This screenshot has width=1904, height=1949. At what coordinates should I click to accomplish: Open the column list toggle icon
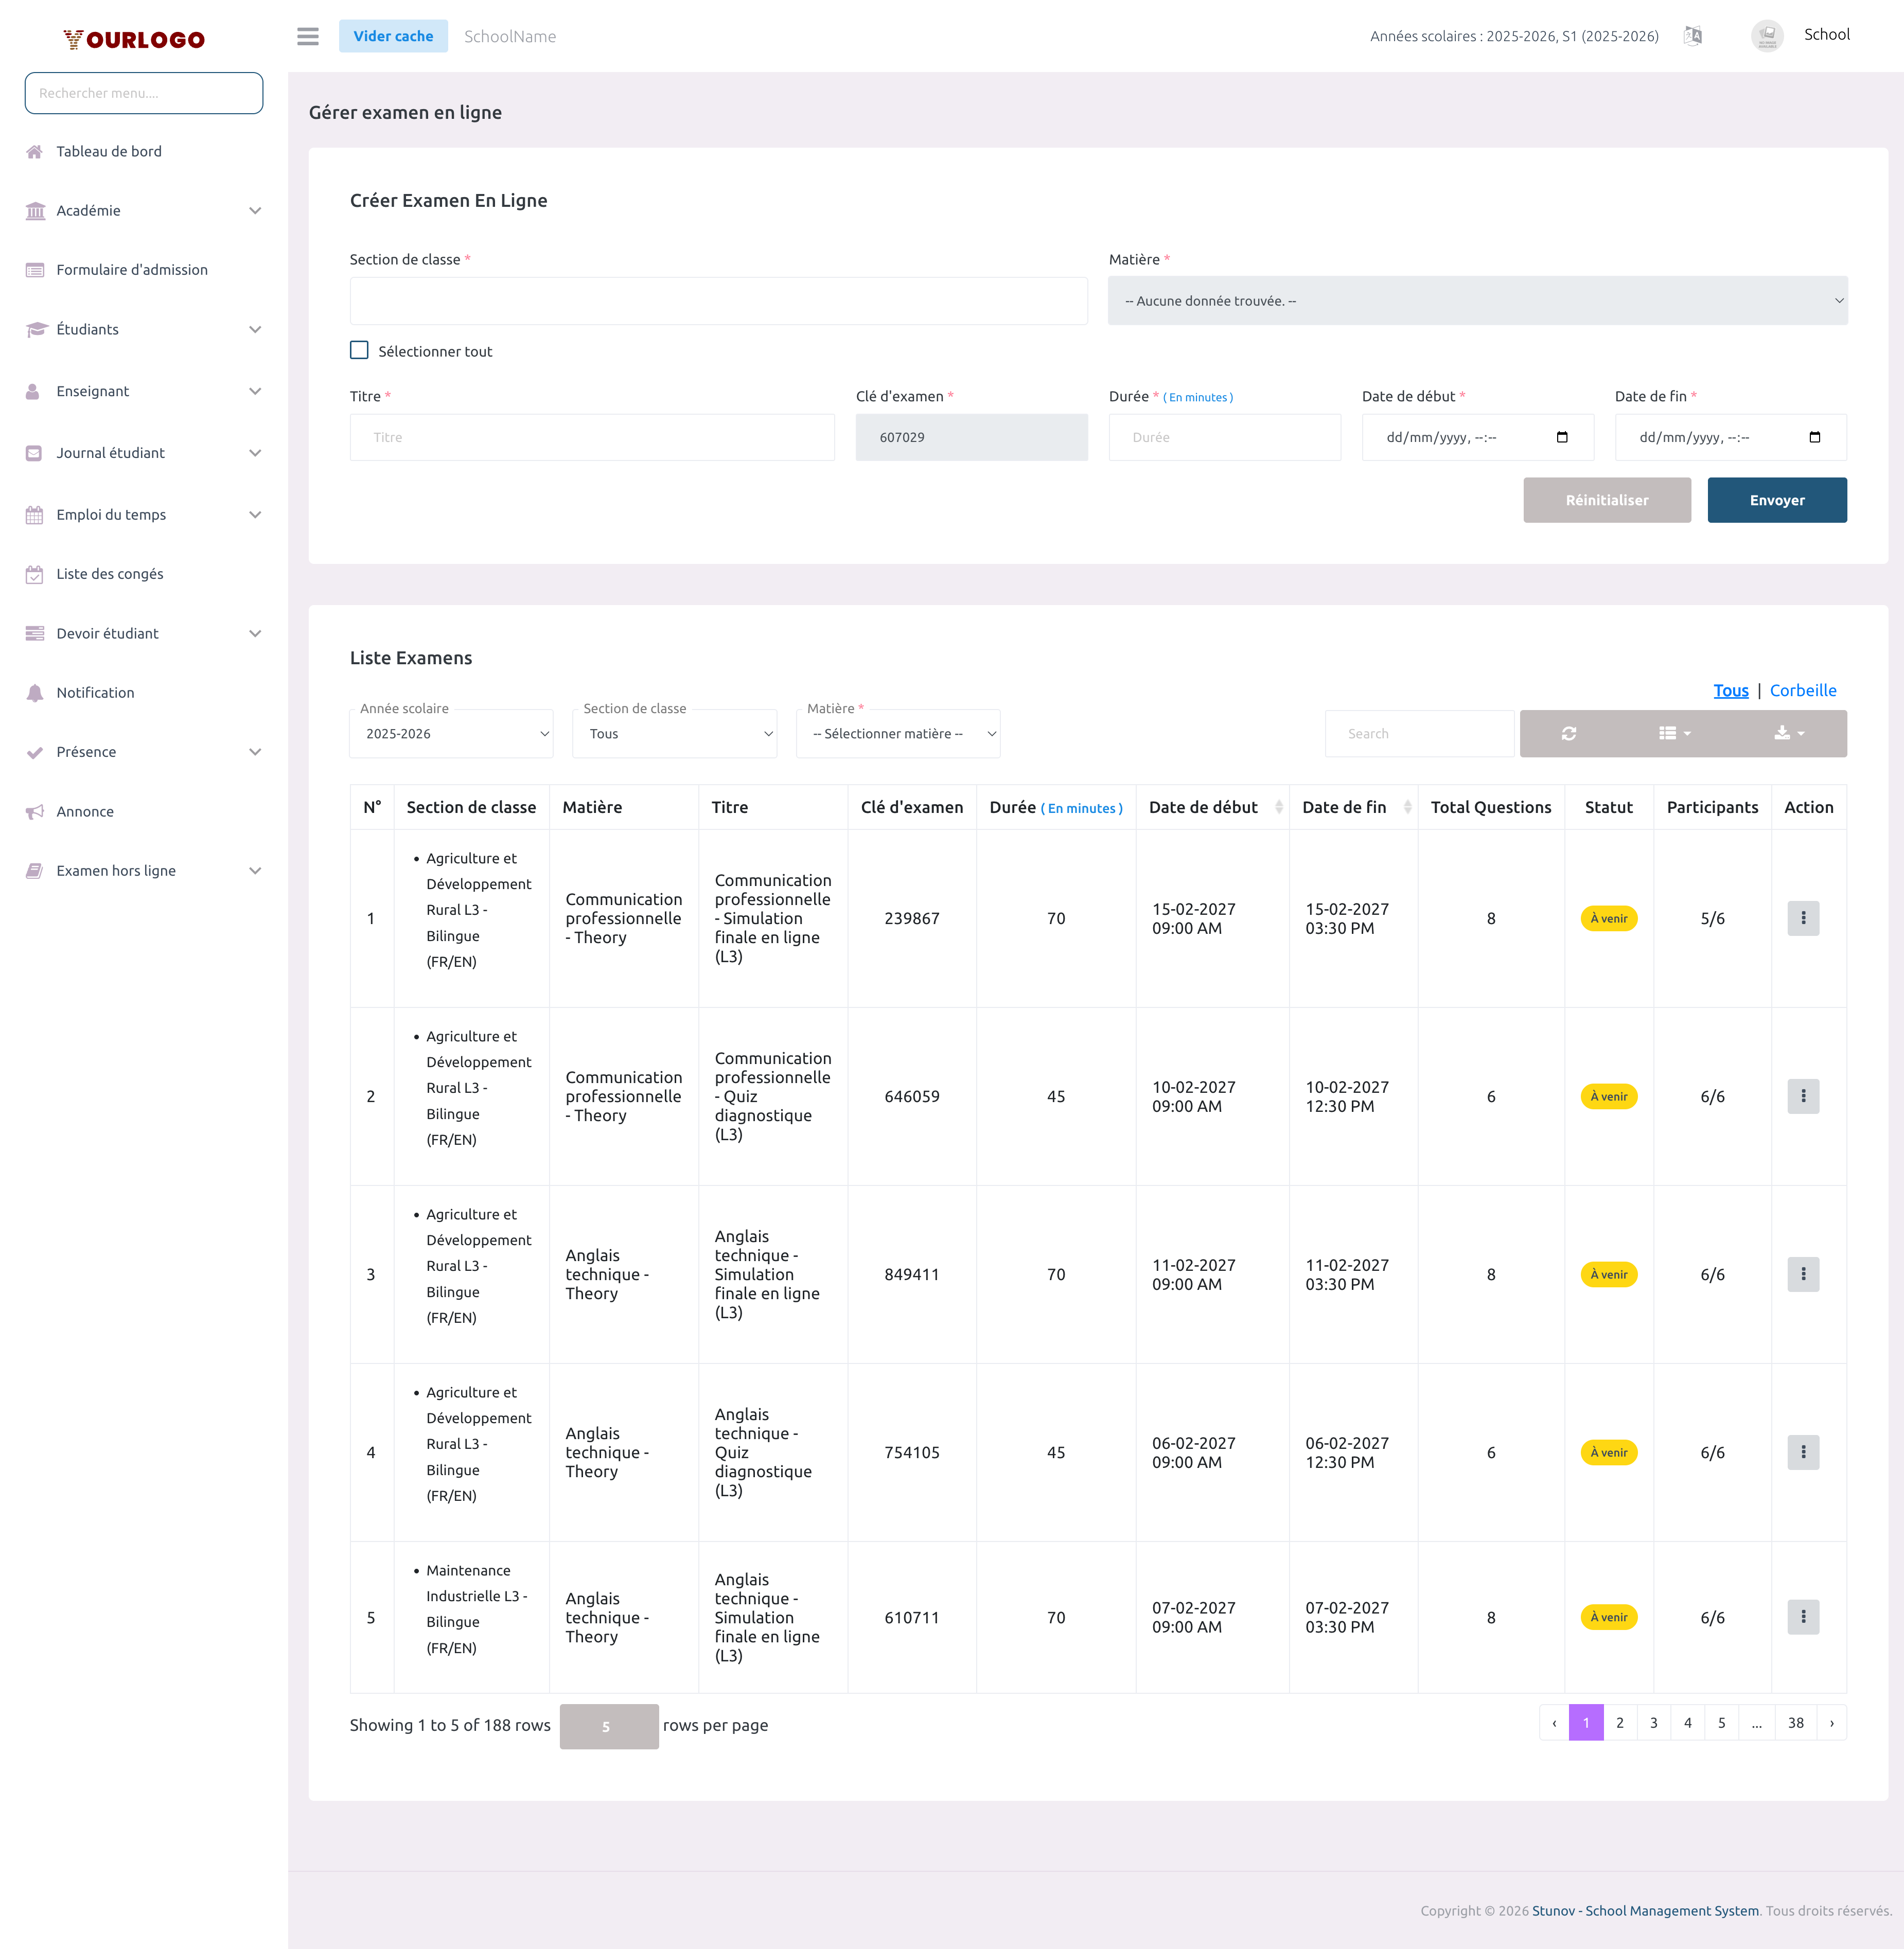pyautogui.click(x=1674, y=733)
